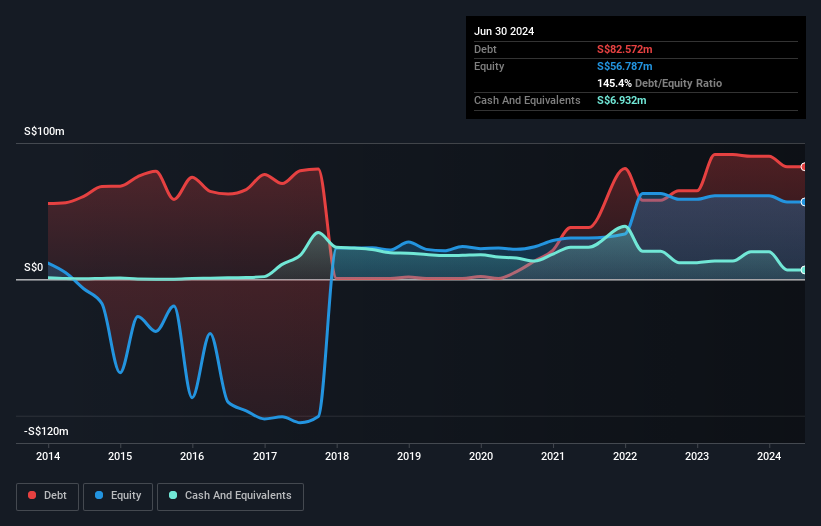
Task: Click Cash And Equivalents label in tooltip
Action: pos(527,100)
